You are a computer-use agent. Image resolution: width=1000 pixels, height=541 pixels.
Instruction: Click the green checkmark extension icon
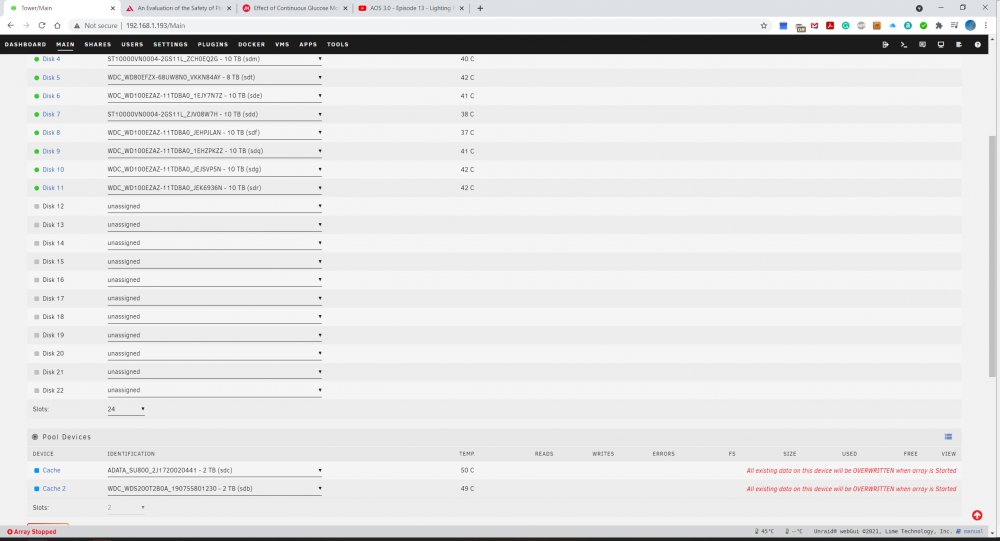[923, 26]
